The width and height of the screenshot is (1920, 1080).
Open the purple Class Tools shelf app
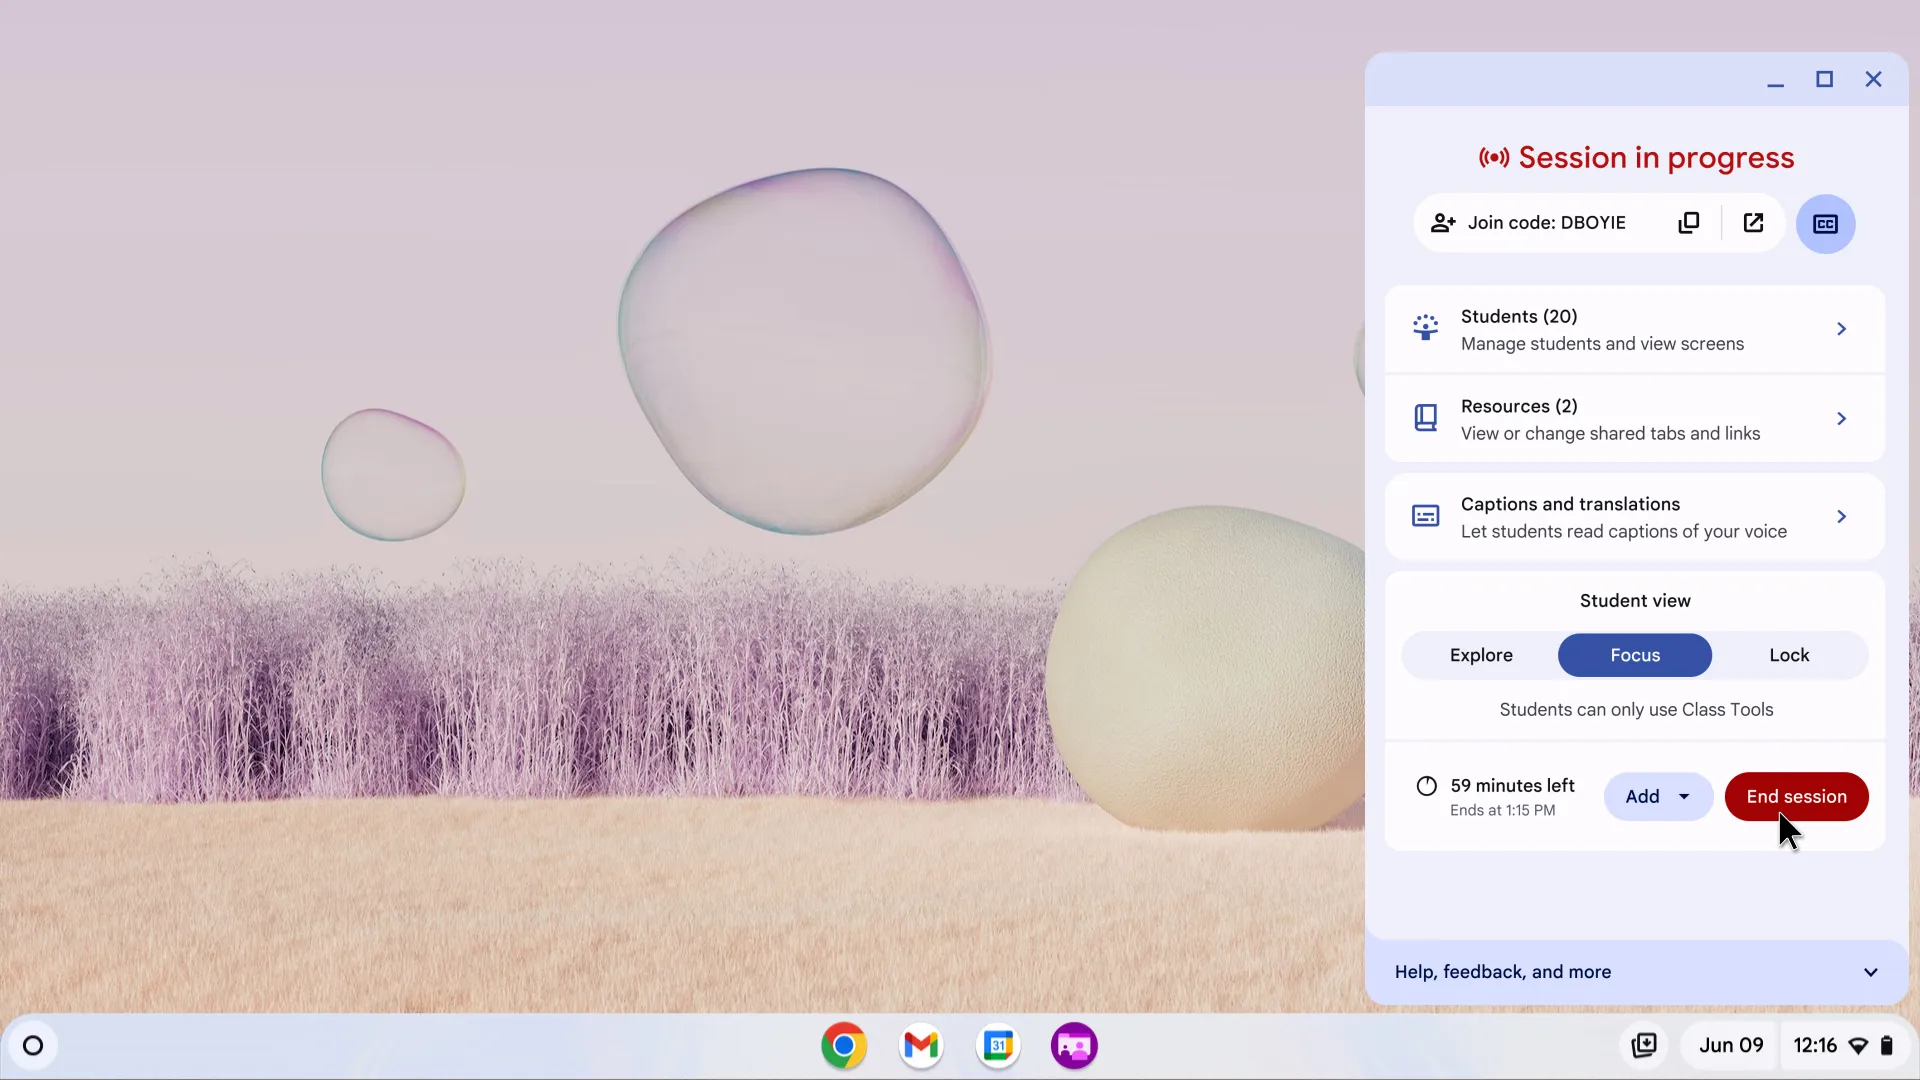click(1074, 1046)
